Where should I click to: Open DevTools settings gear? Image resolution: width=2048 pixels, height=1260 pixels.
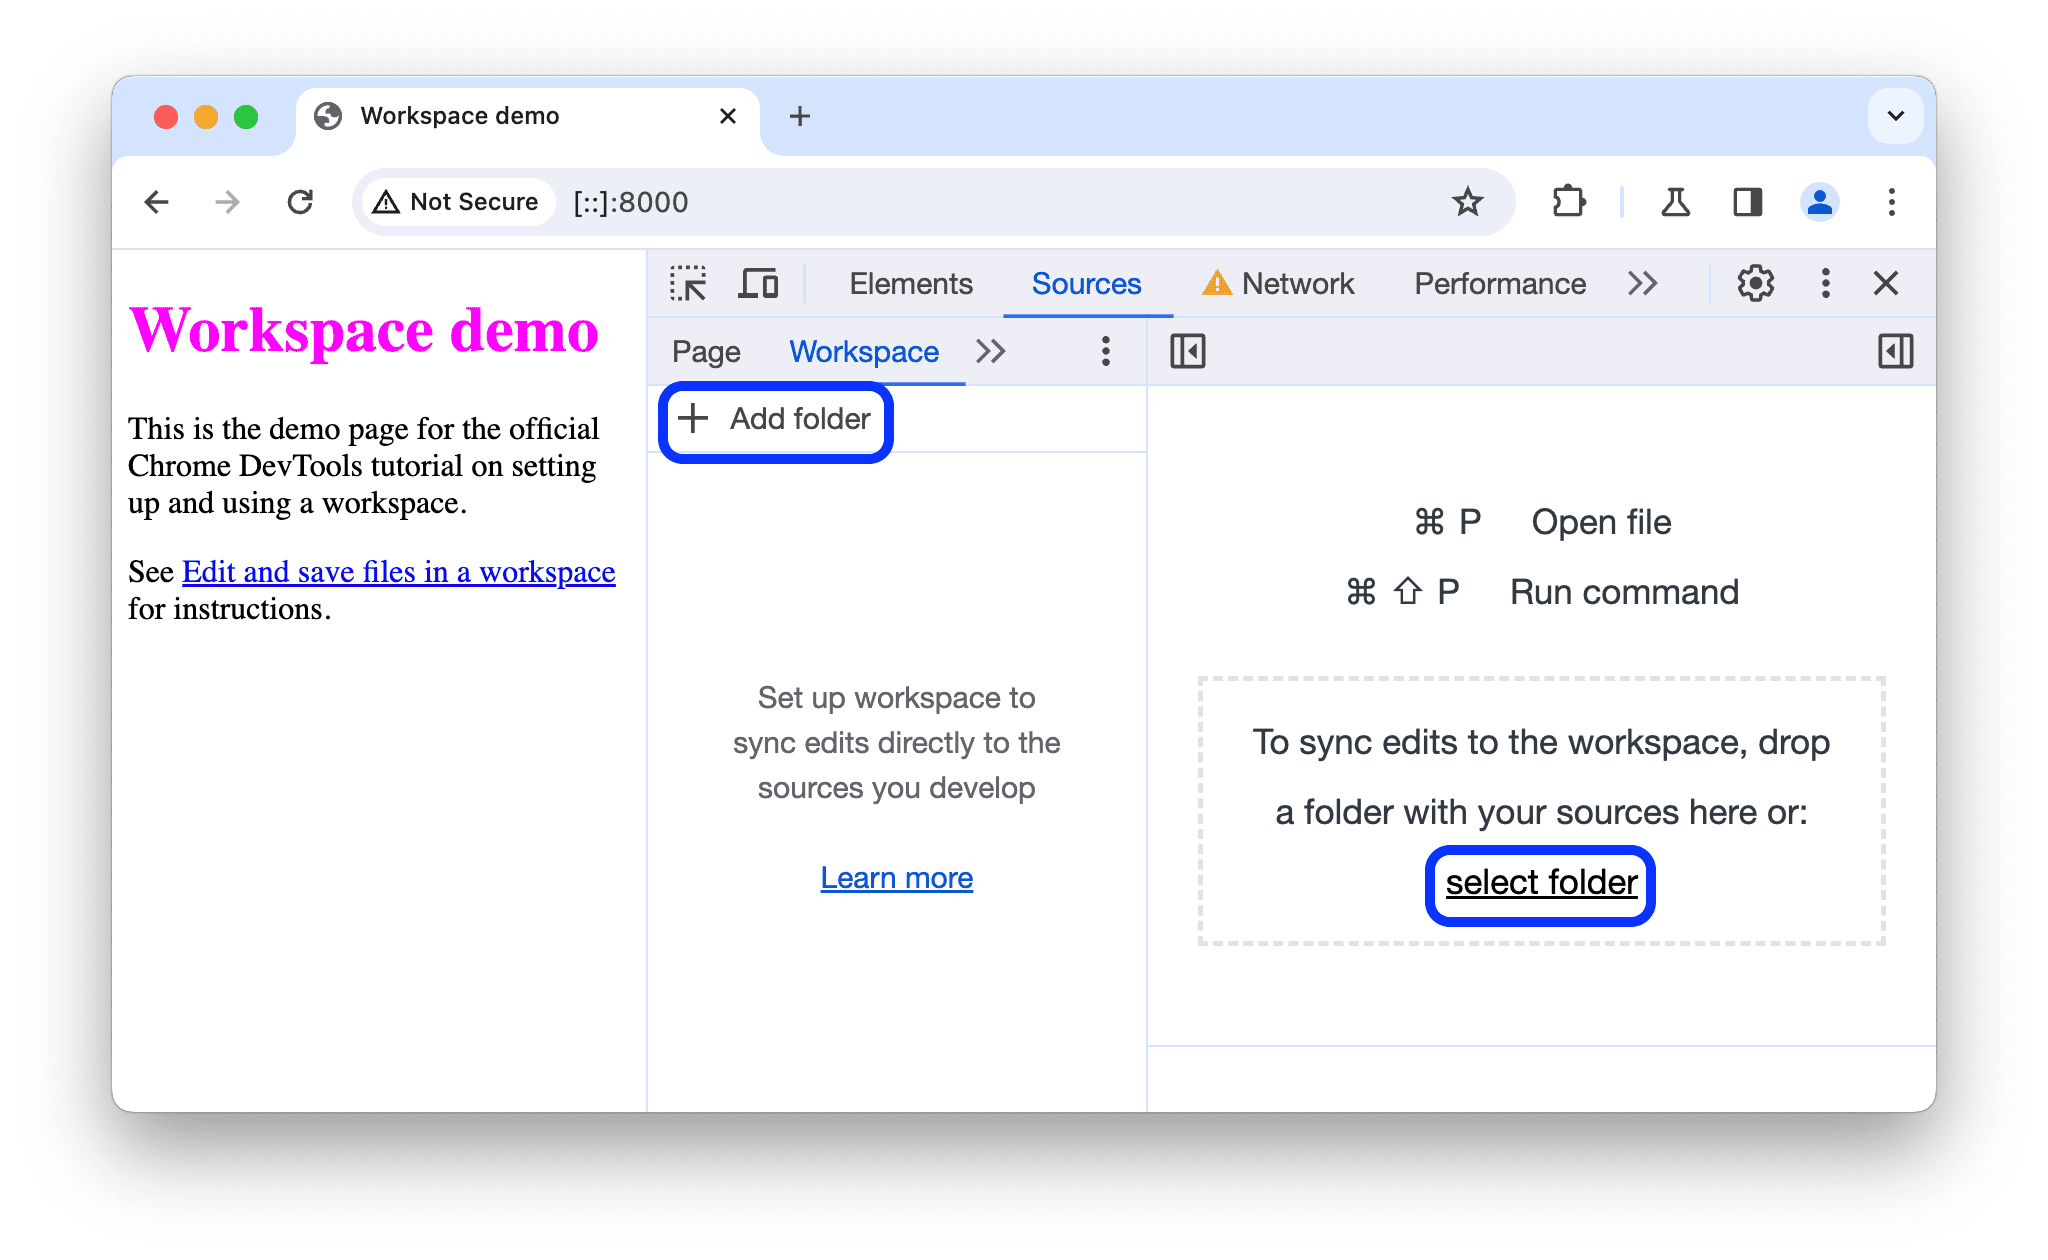1754,284
